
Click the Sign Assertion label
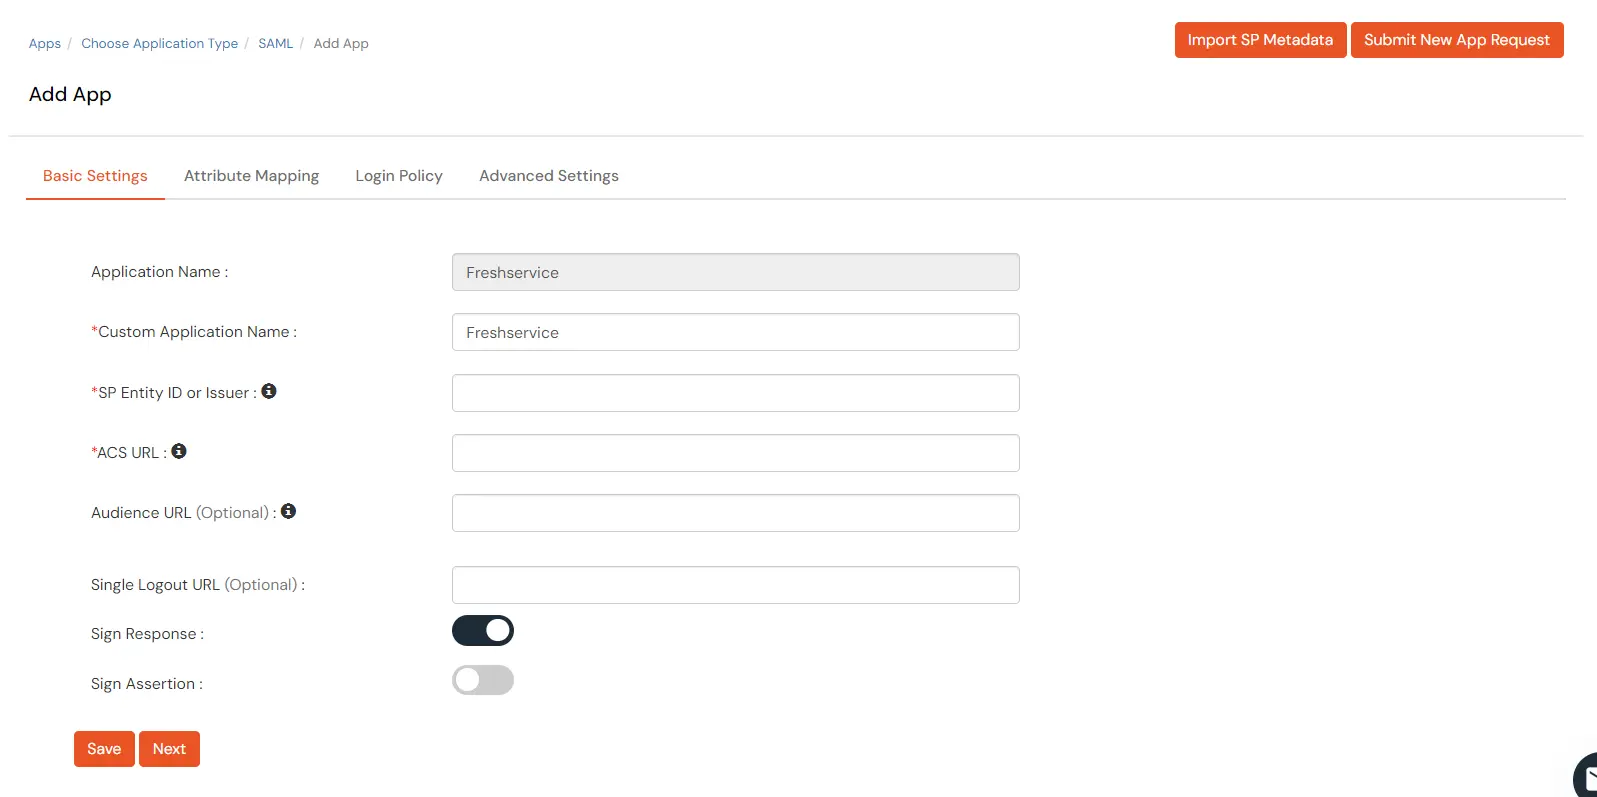(x=147, y=684)
